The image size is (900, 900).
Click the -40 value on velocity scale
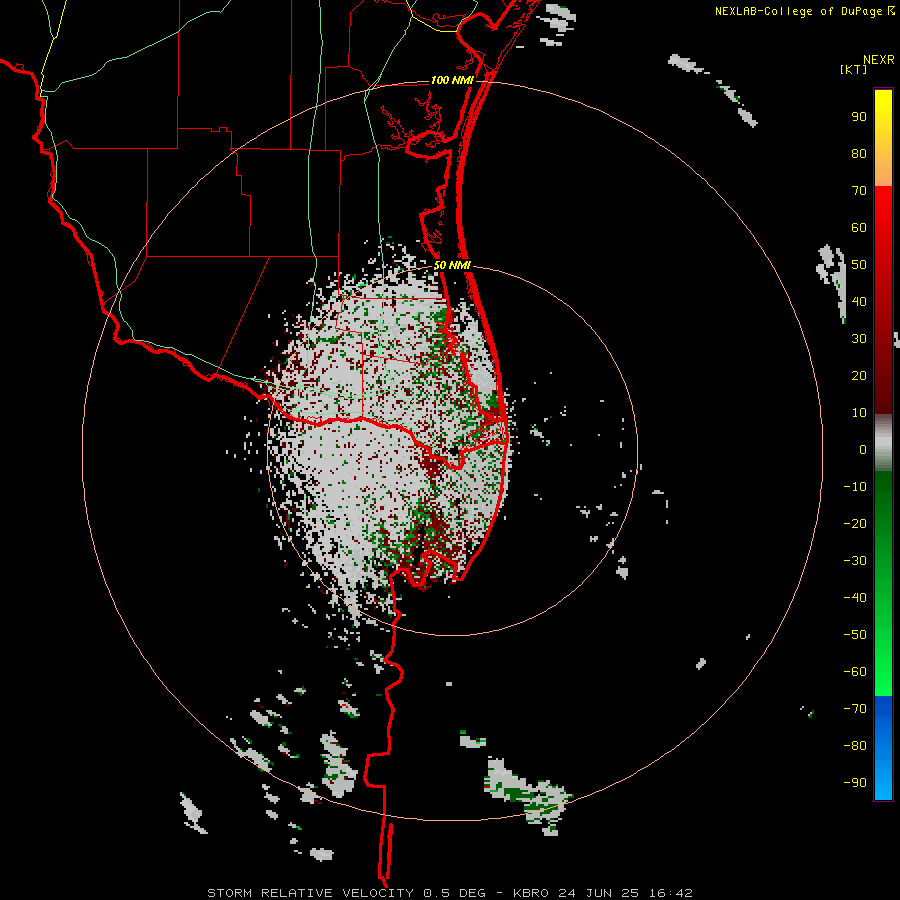point(855,598)
